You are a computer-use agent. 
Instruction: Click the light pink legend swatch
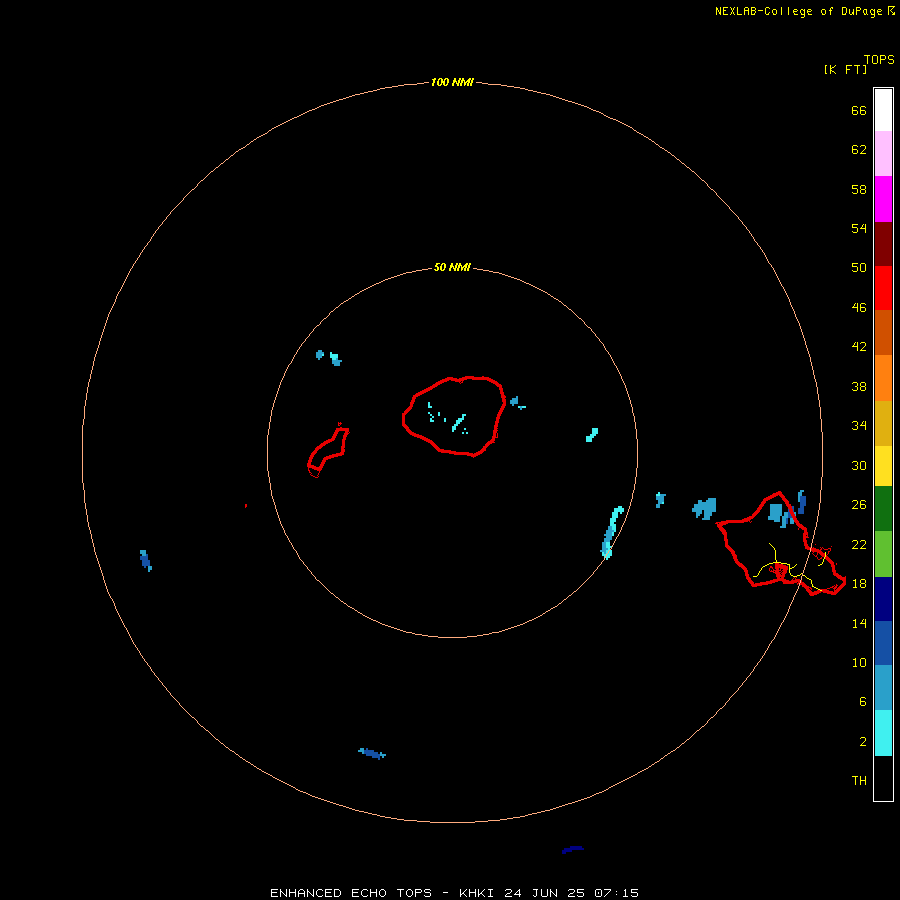pyautogui.click(x=883, y=153)
